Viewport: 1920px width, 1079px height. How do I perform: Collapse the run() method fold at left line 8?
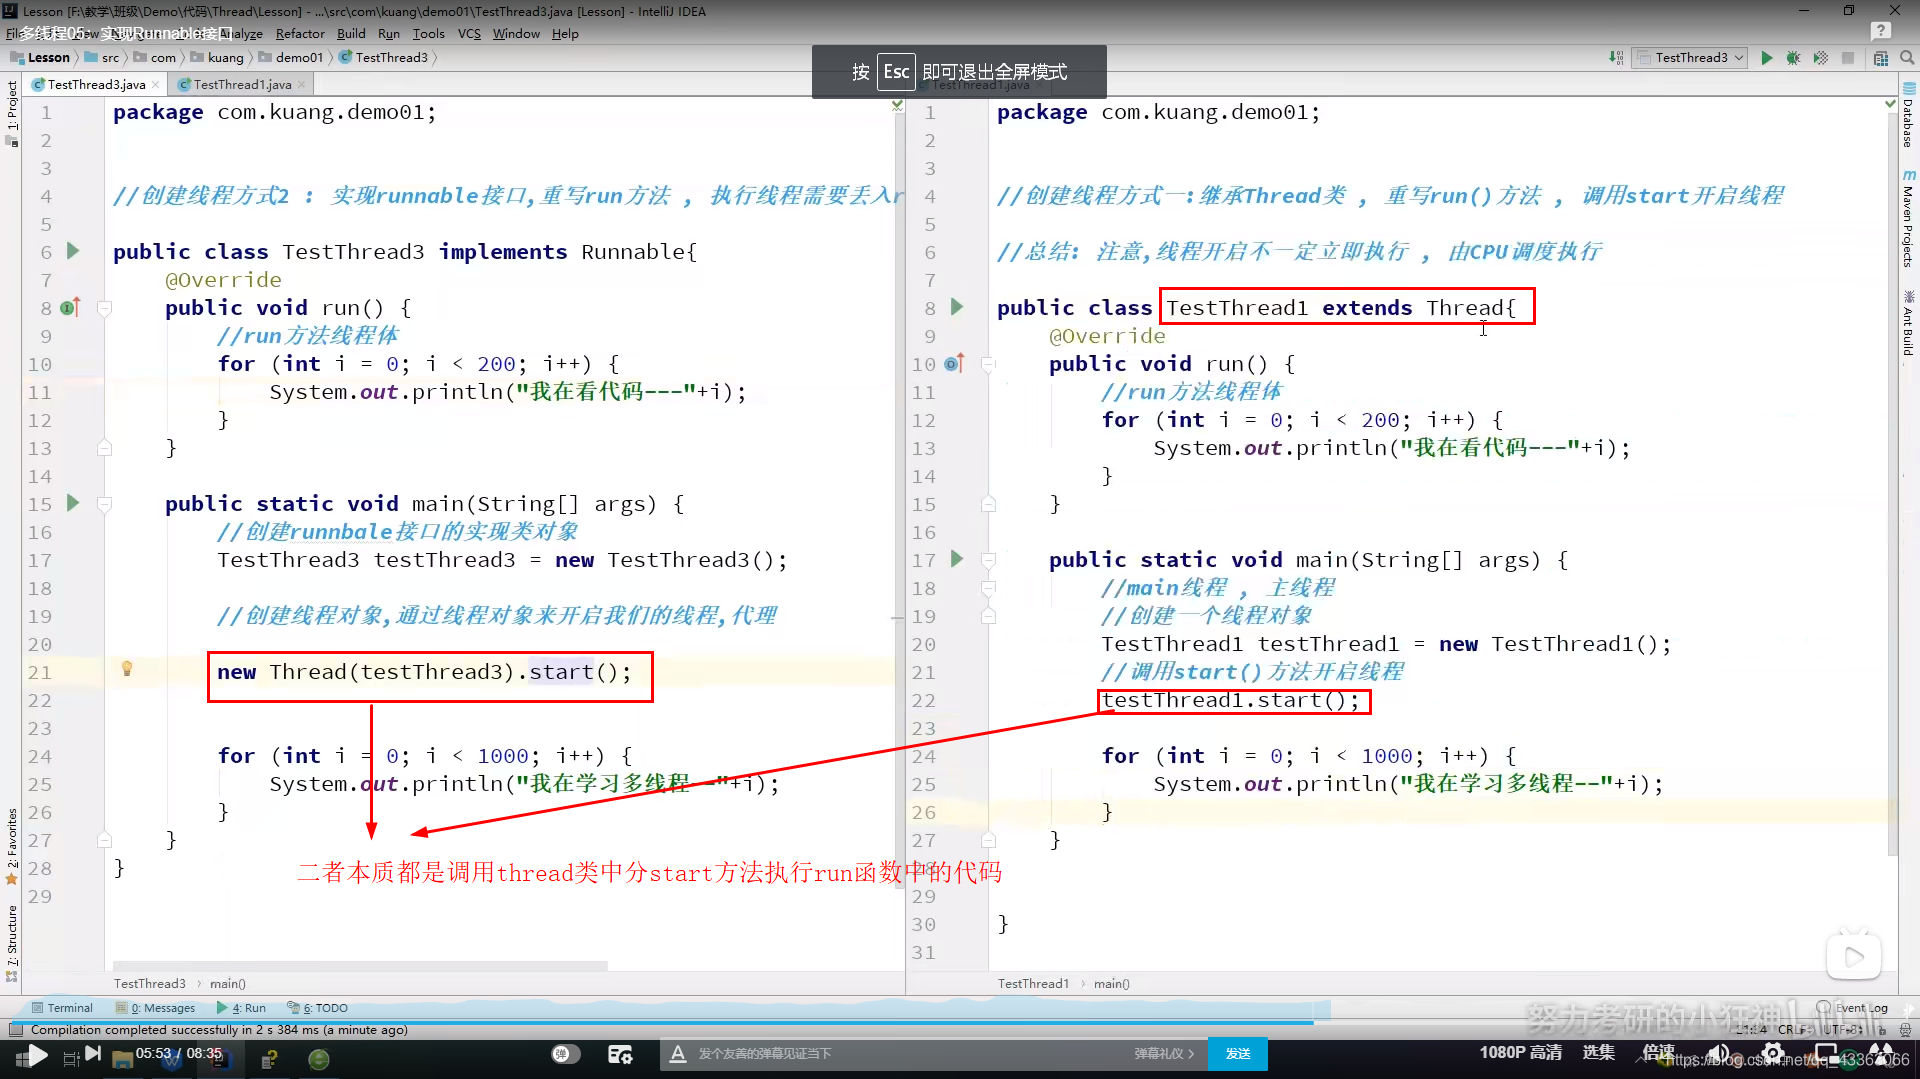coord(104,308)
